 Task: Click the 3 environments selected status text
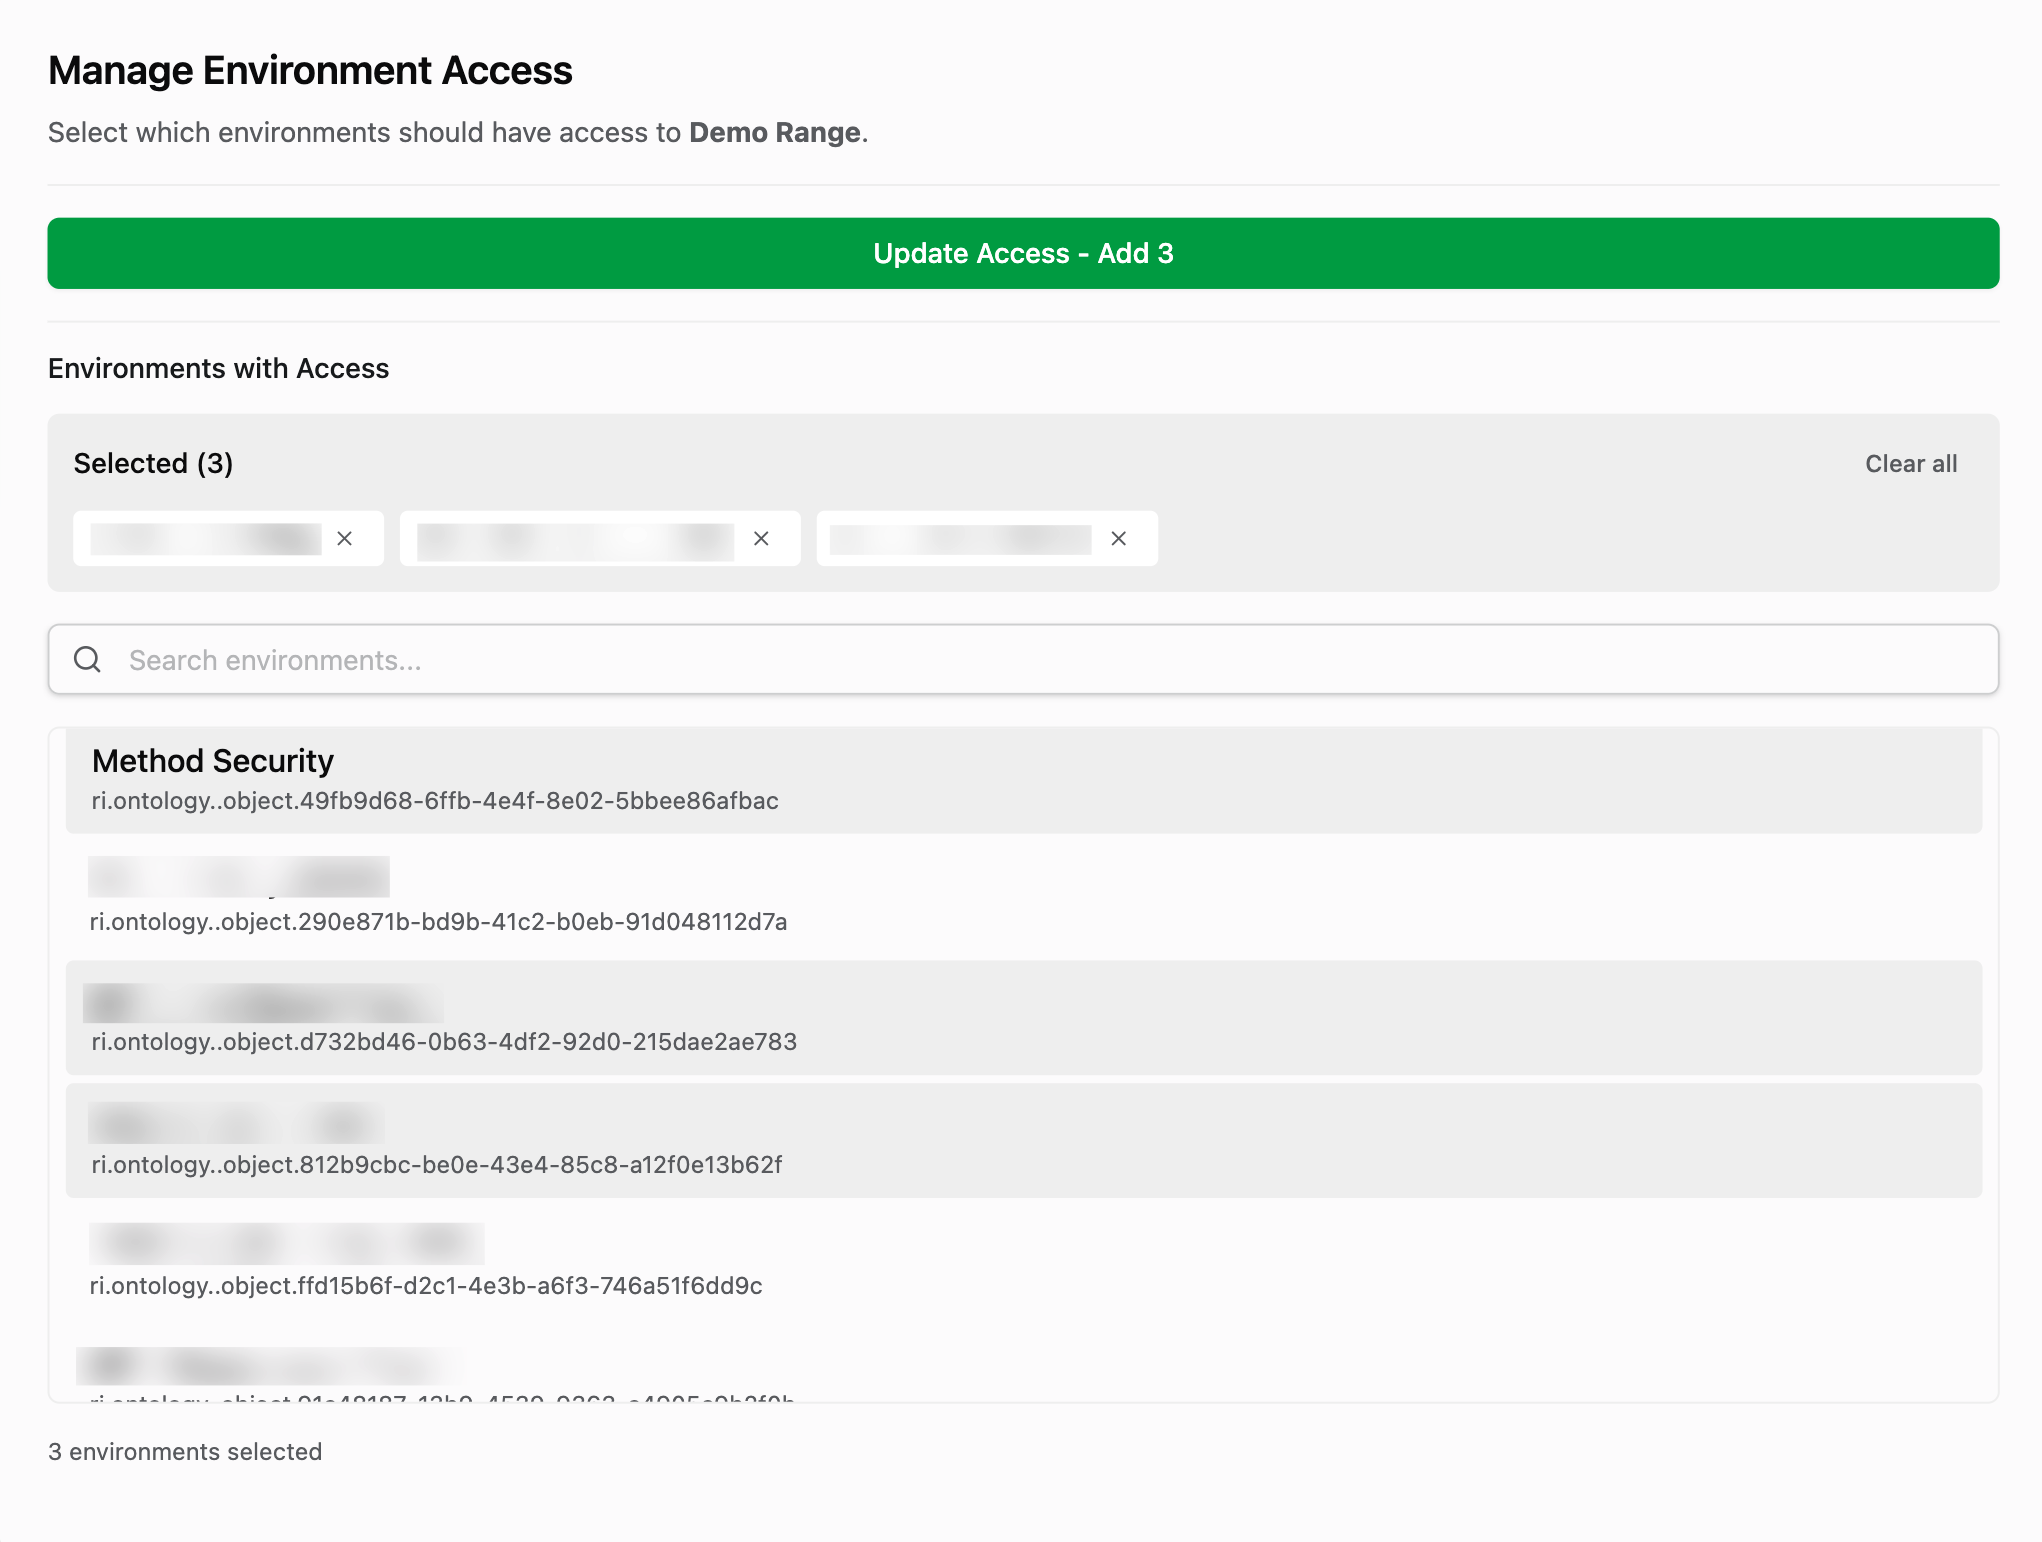pyautogui.click(x=185, y=1452)
